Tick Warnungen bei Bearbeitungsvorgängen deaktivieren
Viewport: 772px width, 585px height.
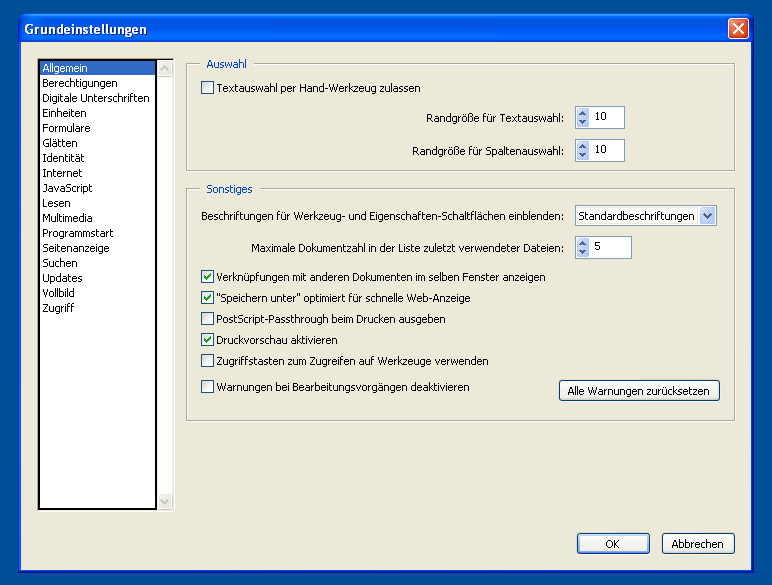[207, 387]
